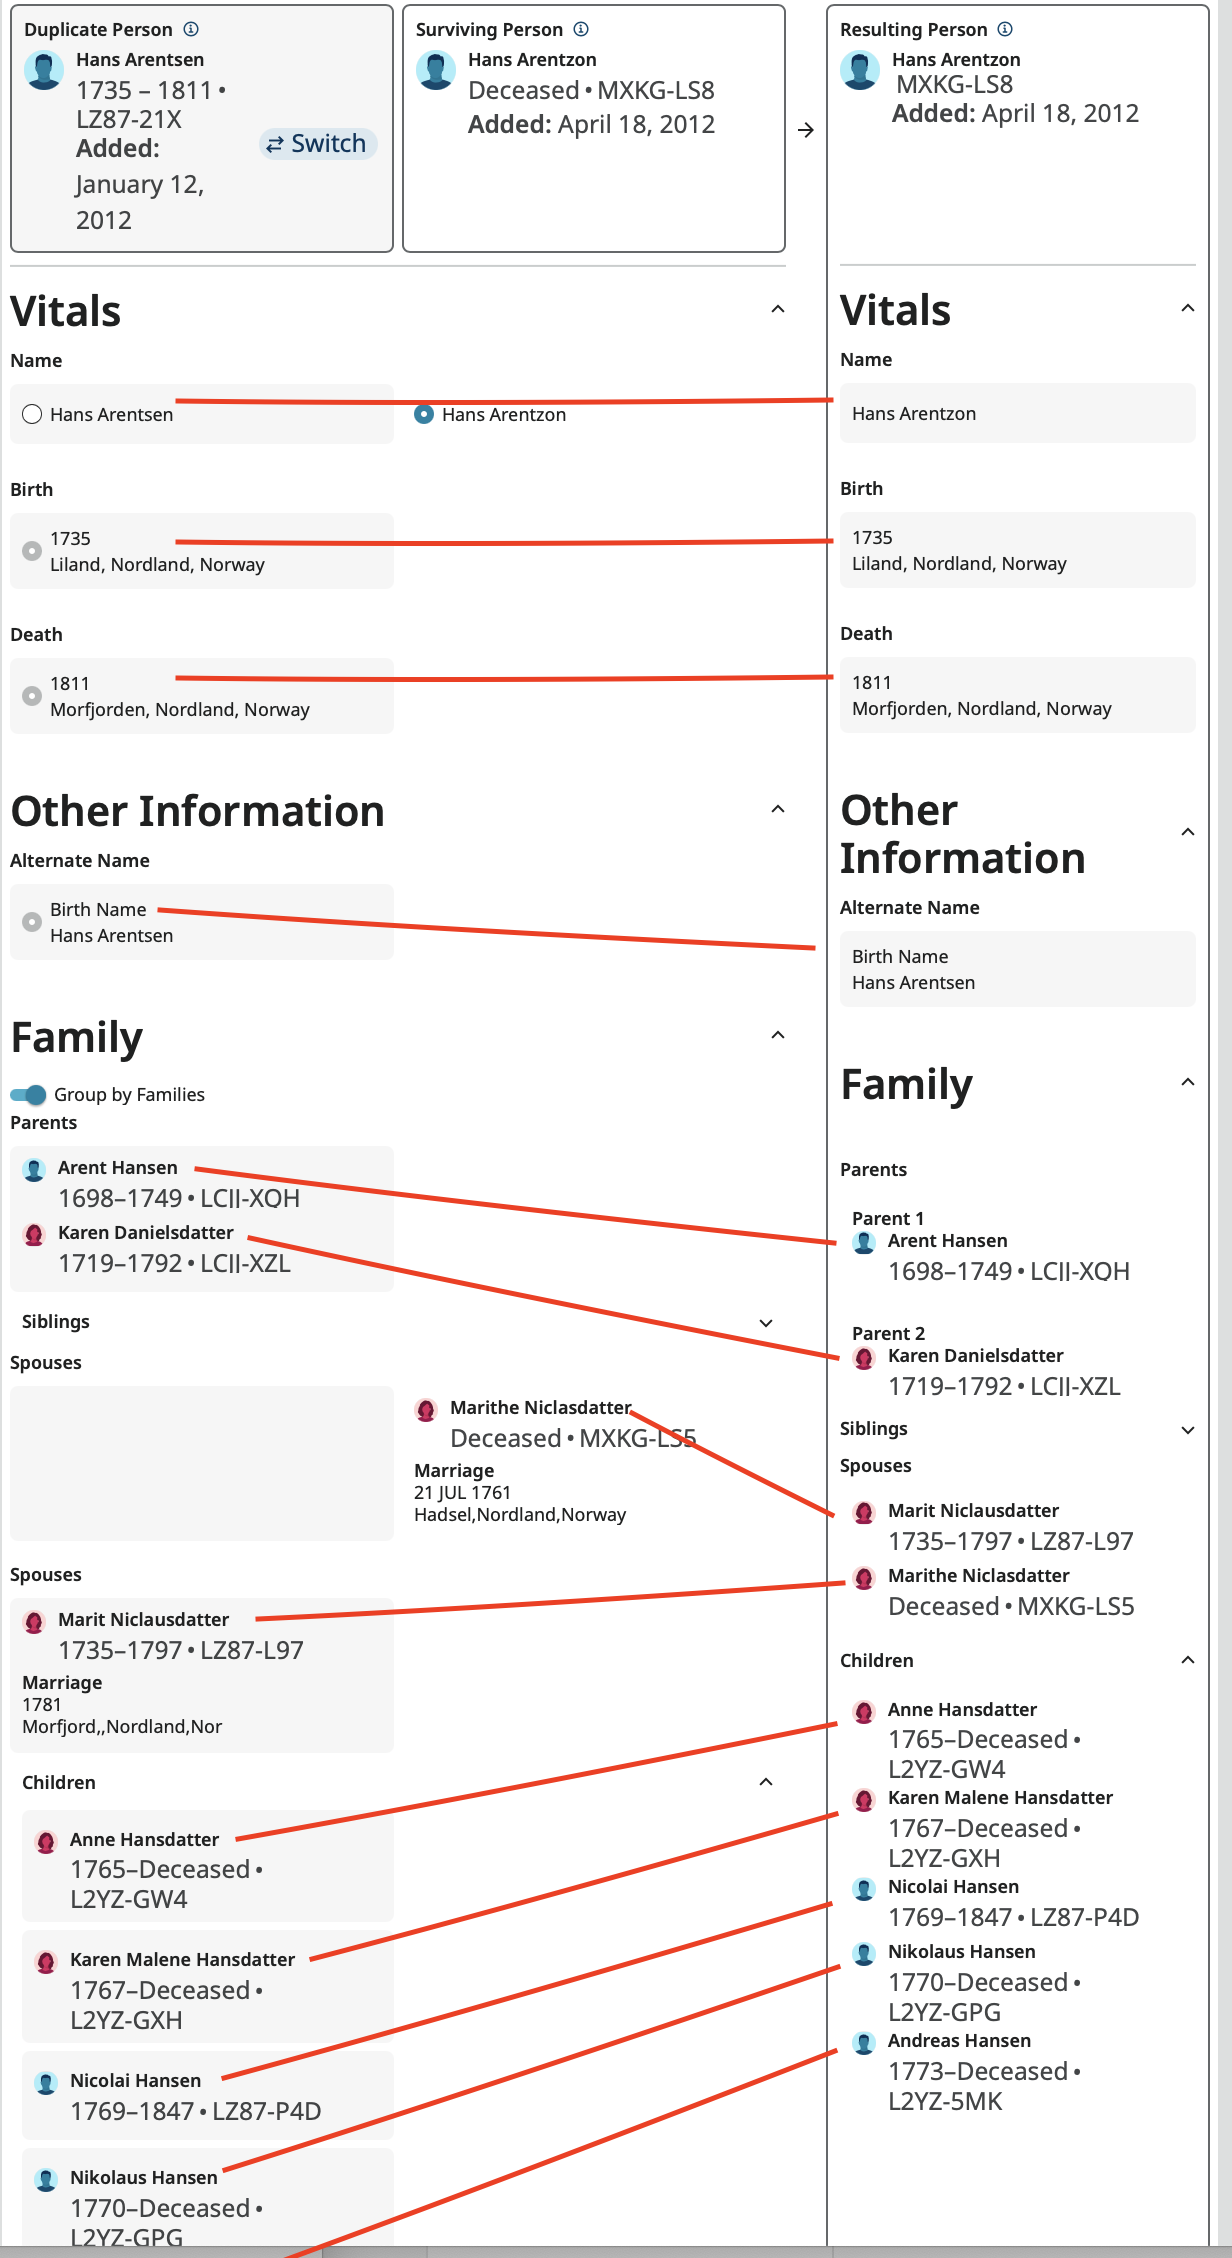Click Marit Niclausdatter icon in Resulting Spouses
This screenshot has height=2258, width=1232.
tap(864, 1512)
